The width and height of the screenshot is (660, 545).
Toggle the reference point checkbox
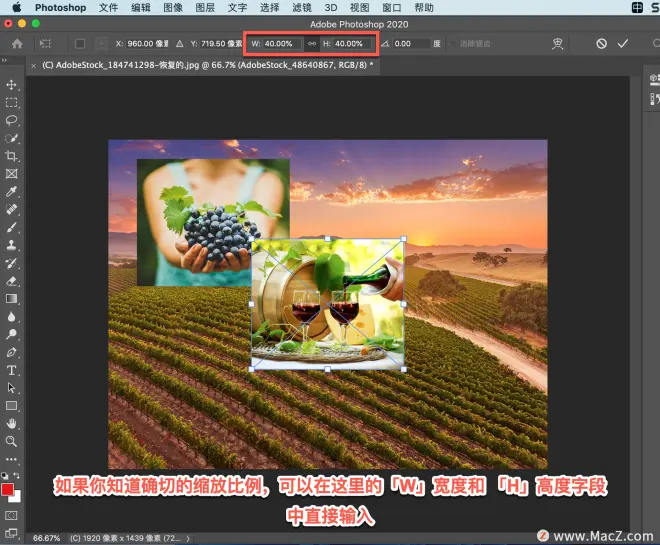(80, 44)
